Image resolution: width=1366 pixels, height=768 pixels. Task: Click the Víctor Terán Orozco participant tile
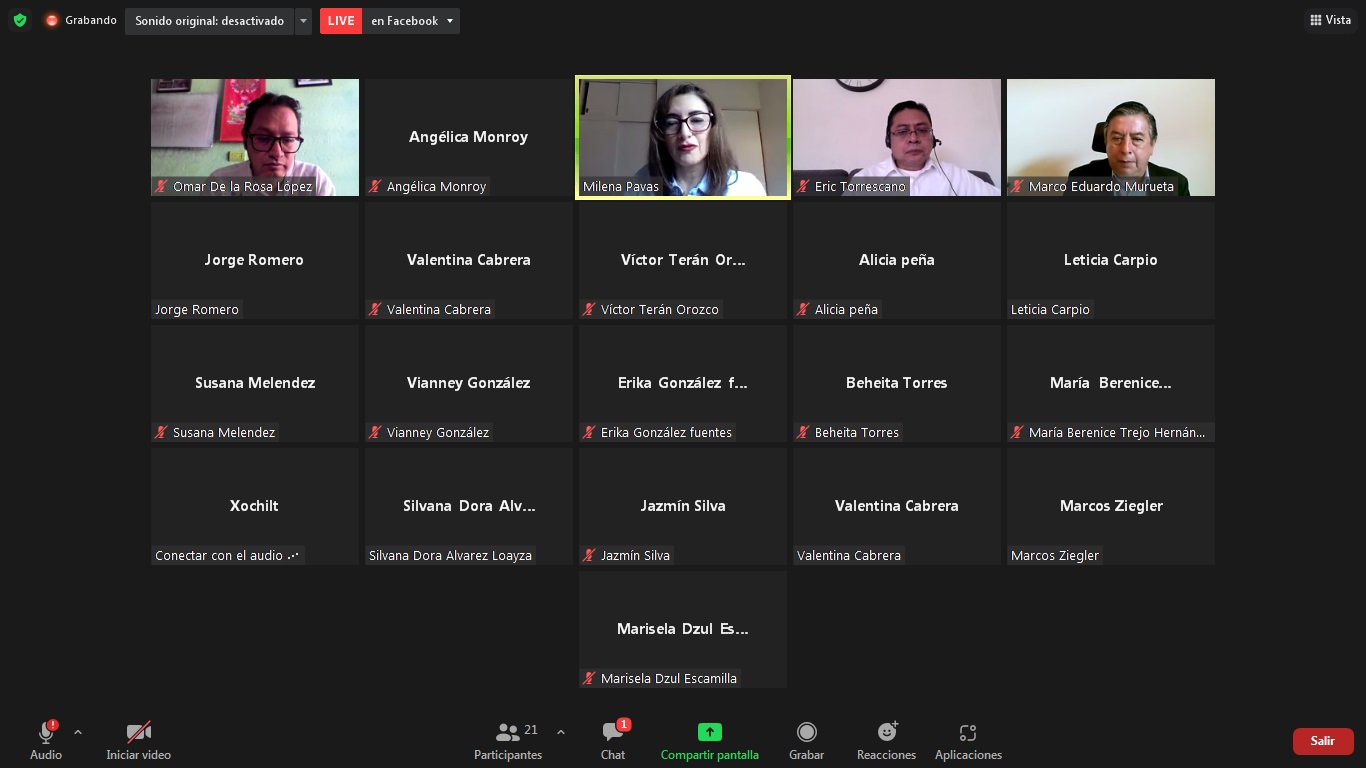point(683,260)
